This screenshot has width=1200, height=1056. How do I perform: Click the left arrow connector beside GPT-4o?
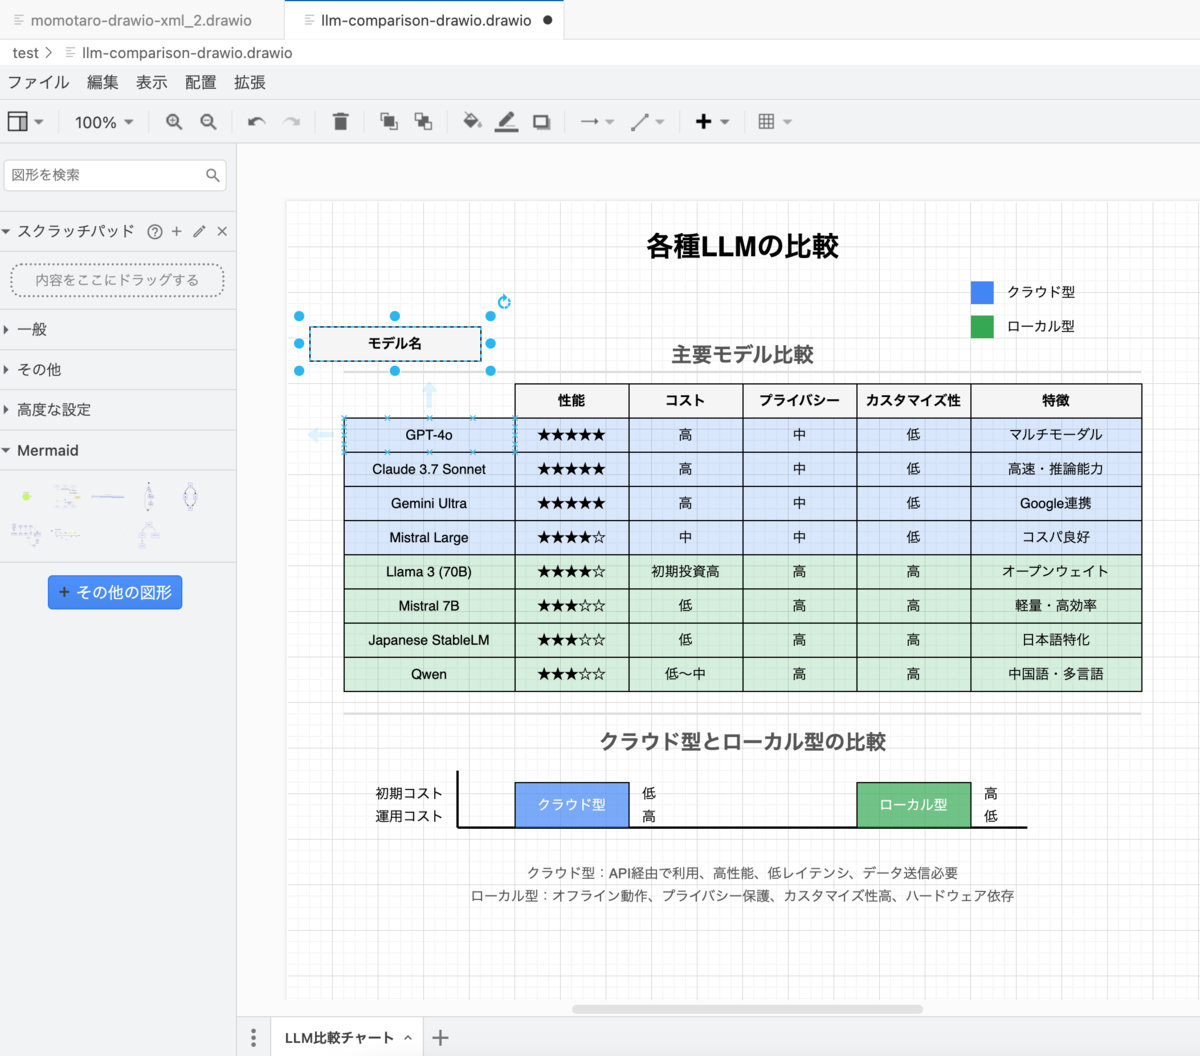tap(320, 435)
